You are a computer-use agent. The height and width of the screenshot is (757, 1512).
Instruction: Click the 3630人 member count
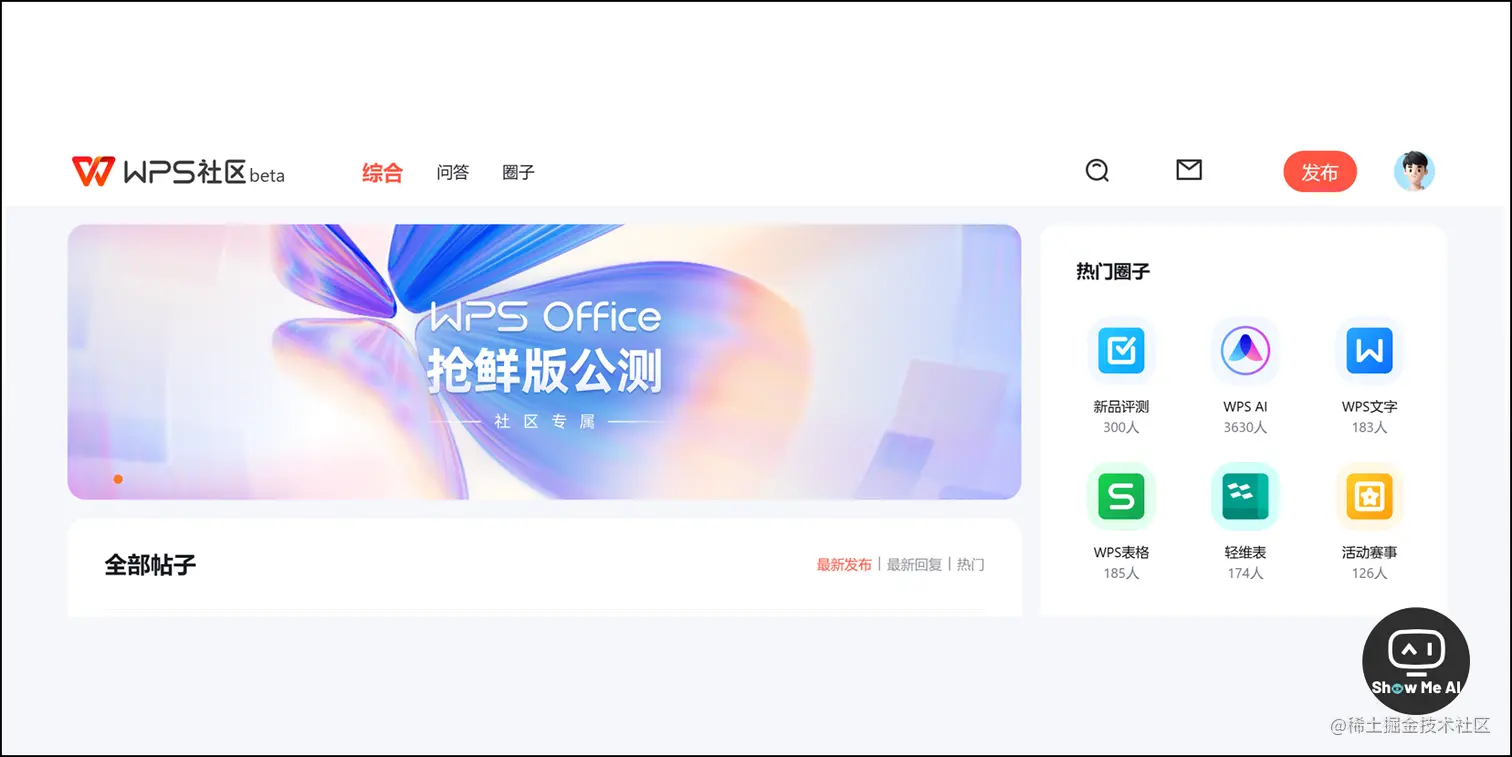1245,427
